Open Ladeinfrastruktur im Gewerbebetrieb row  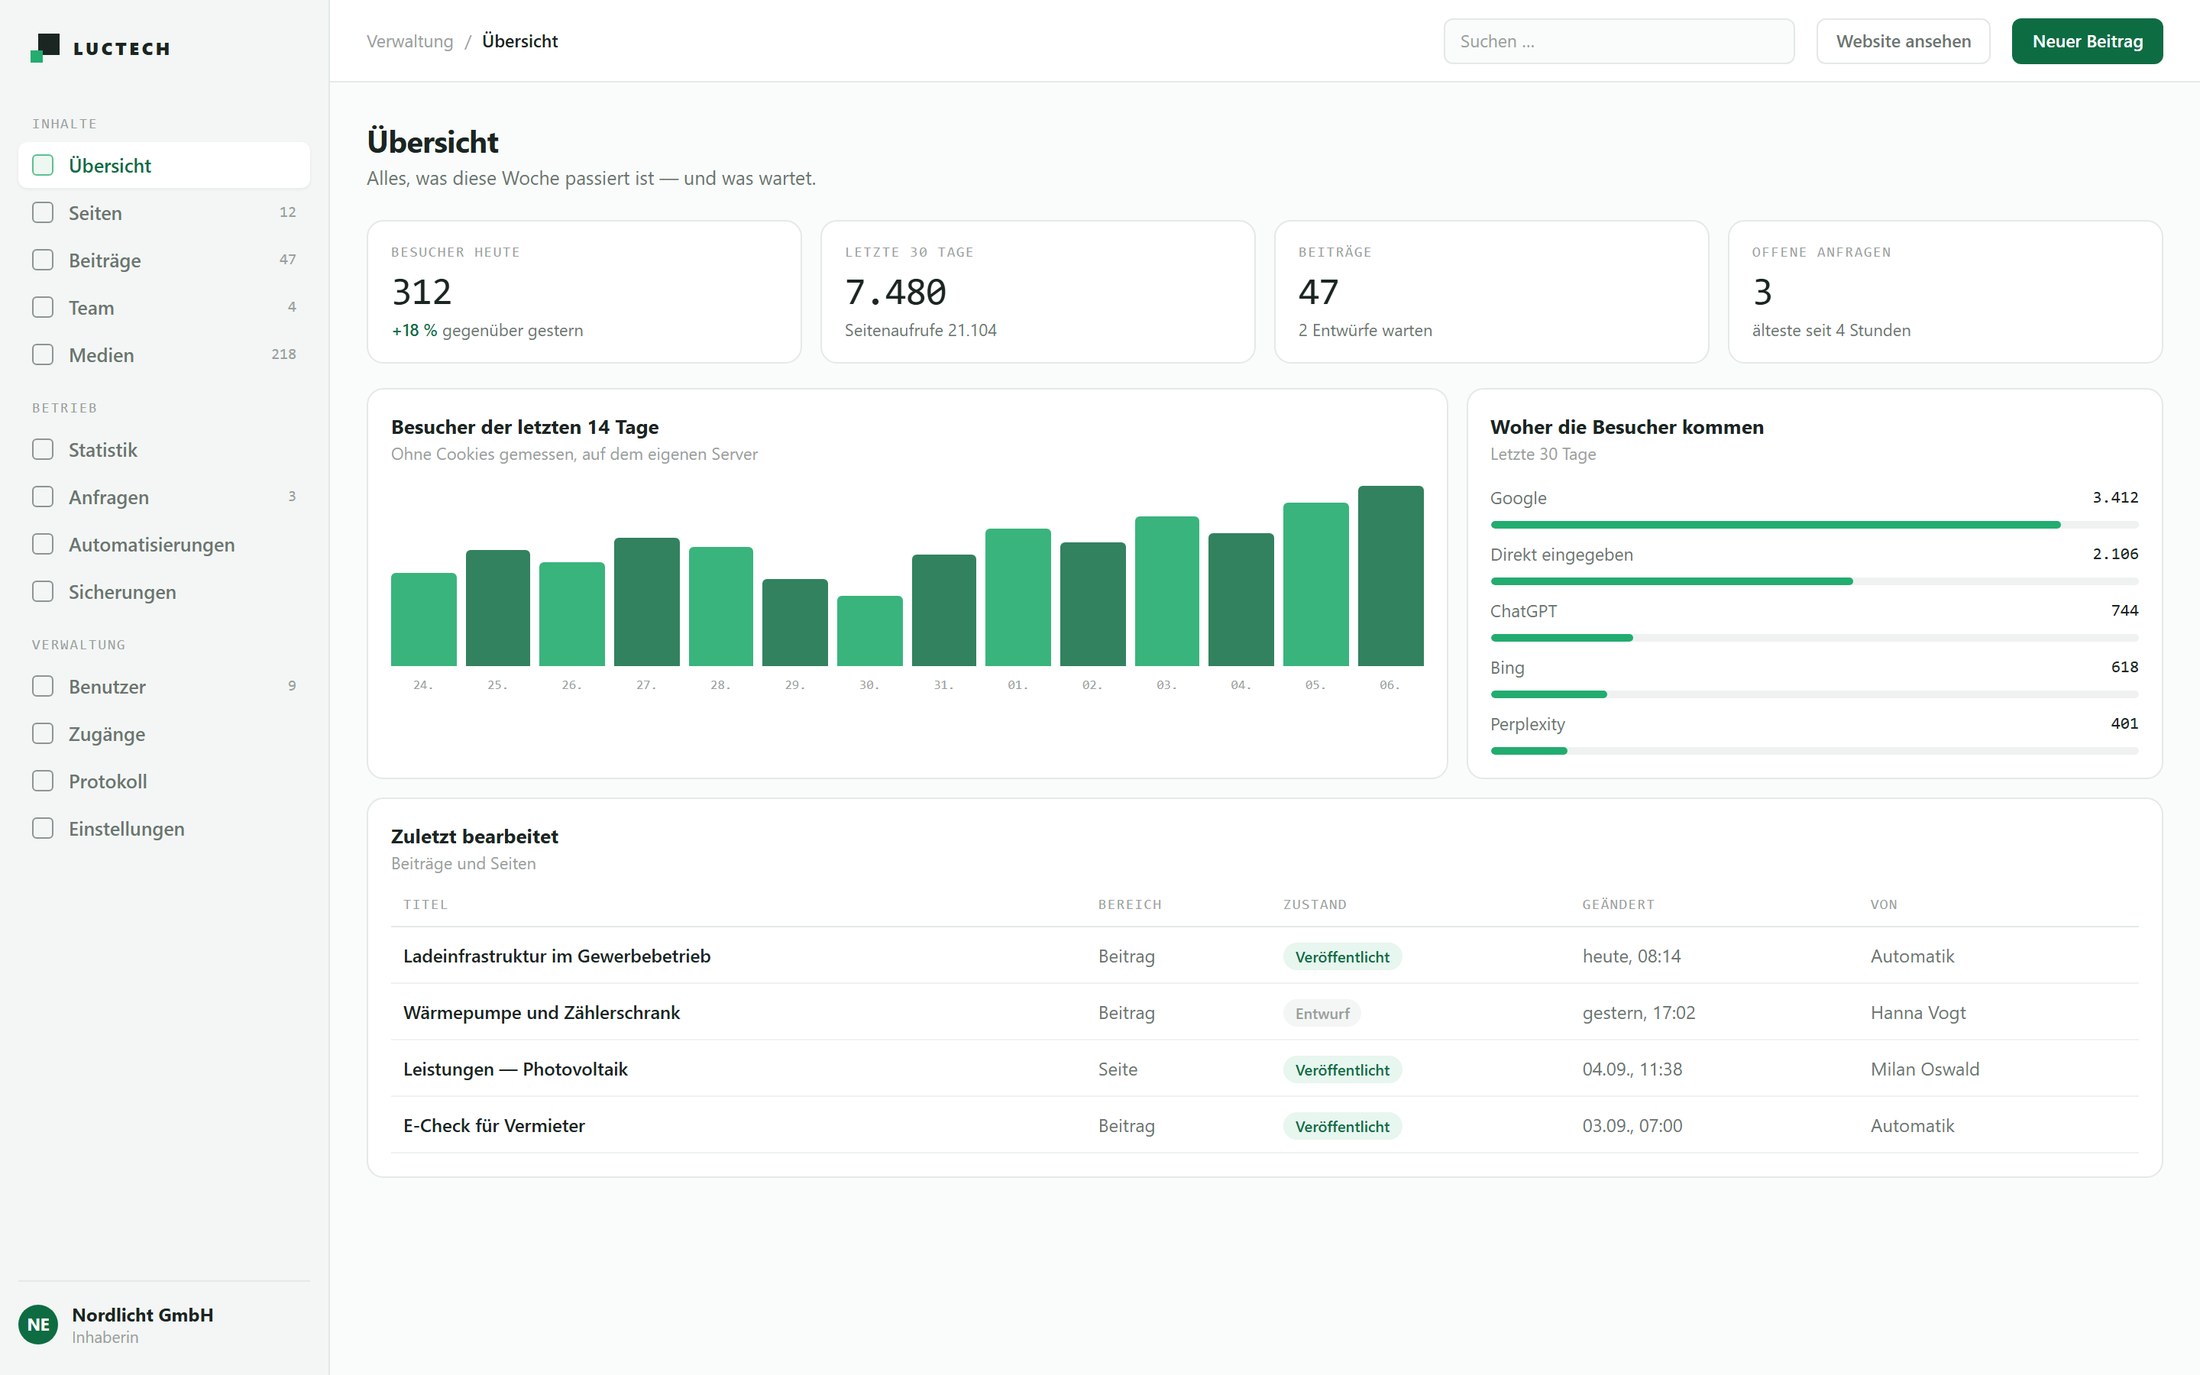coord(1264,955)
